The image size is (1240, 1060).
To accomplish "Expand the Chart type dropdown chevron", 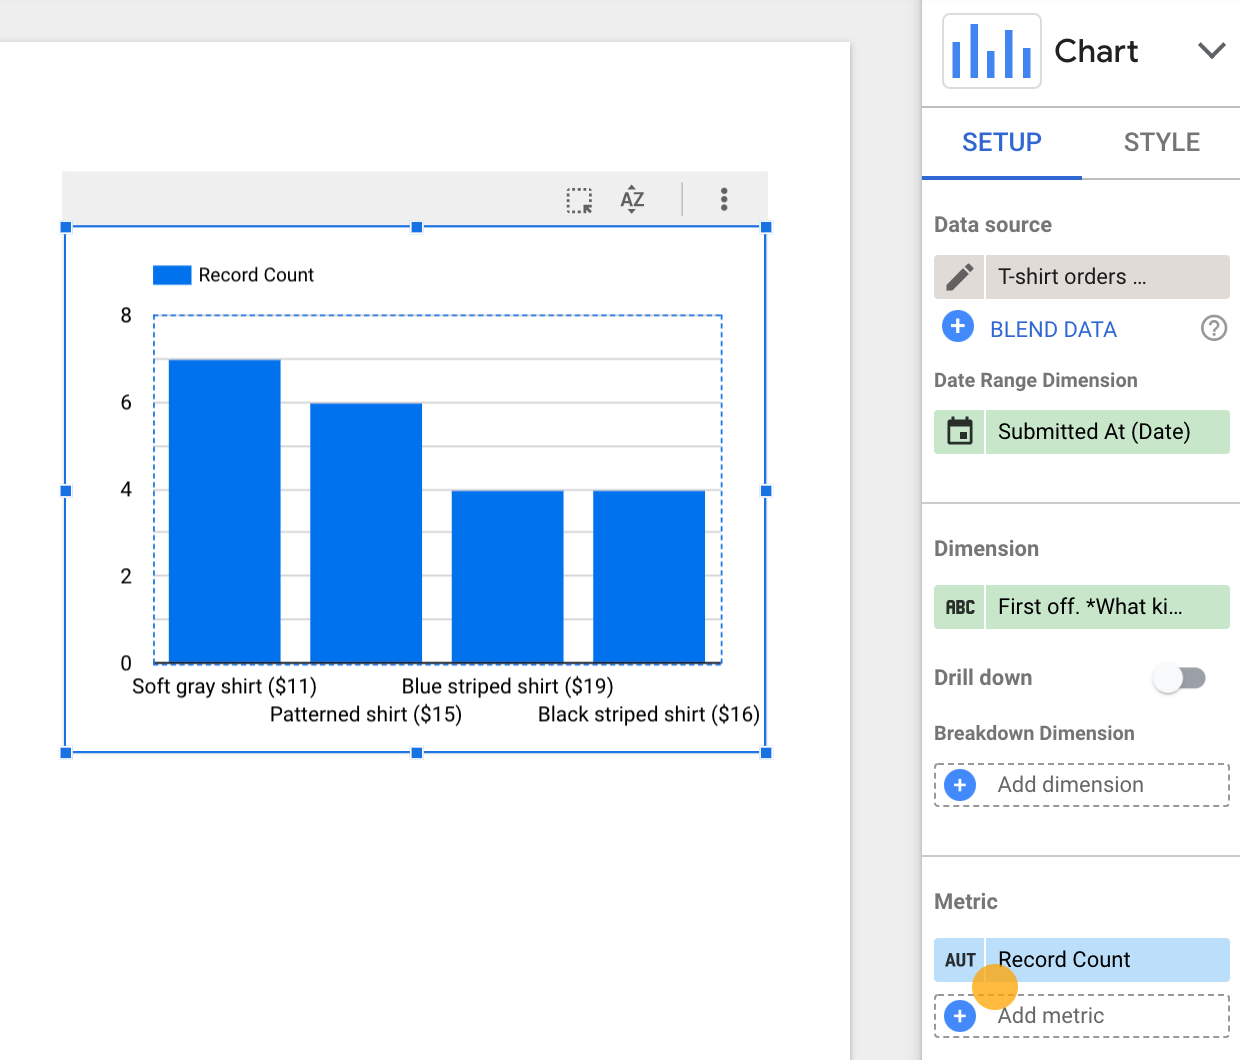I will click(1211, 51).
